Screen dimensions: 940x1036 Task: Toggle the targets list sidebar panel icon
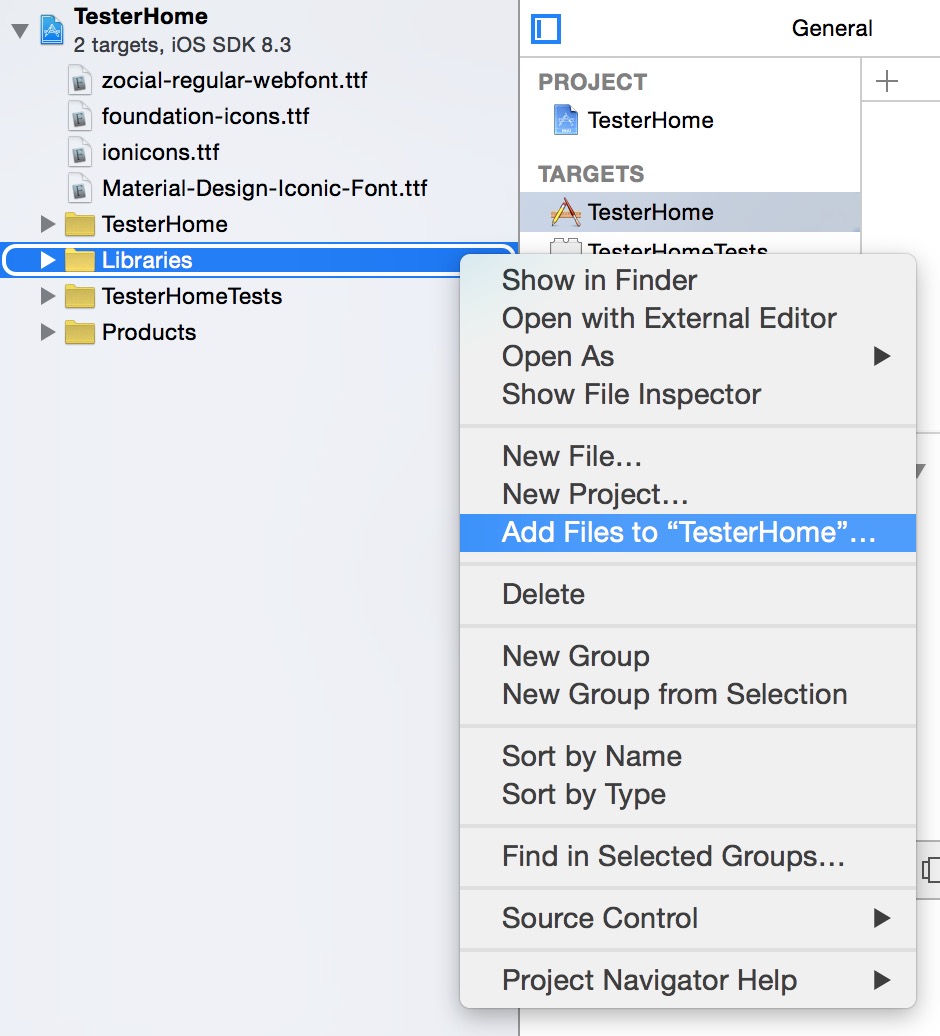pos(546,29)
